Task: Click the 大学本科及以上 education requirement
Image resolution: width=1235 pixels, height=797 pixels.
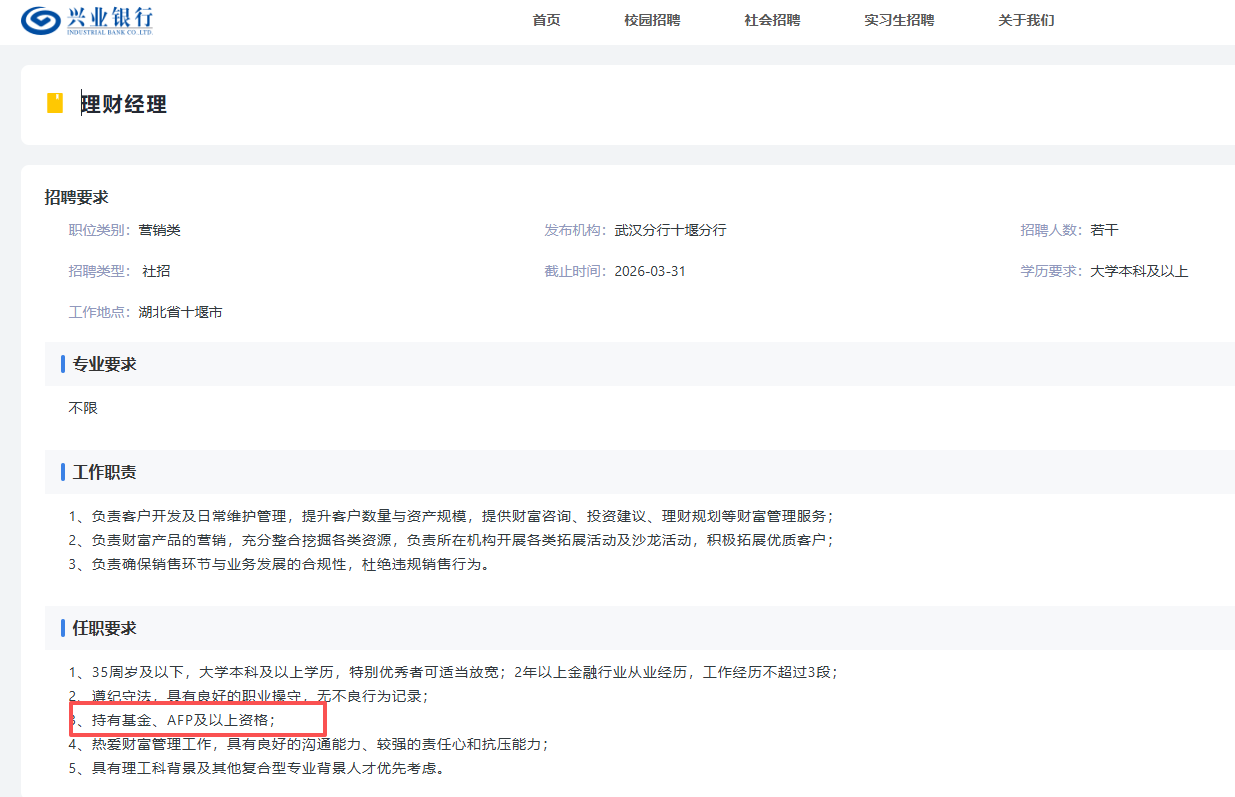Action: click(x=1138, y=271)
